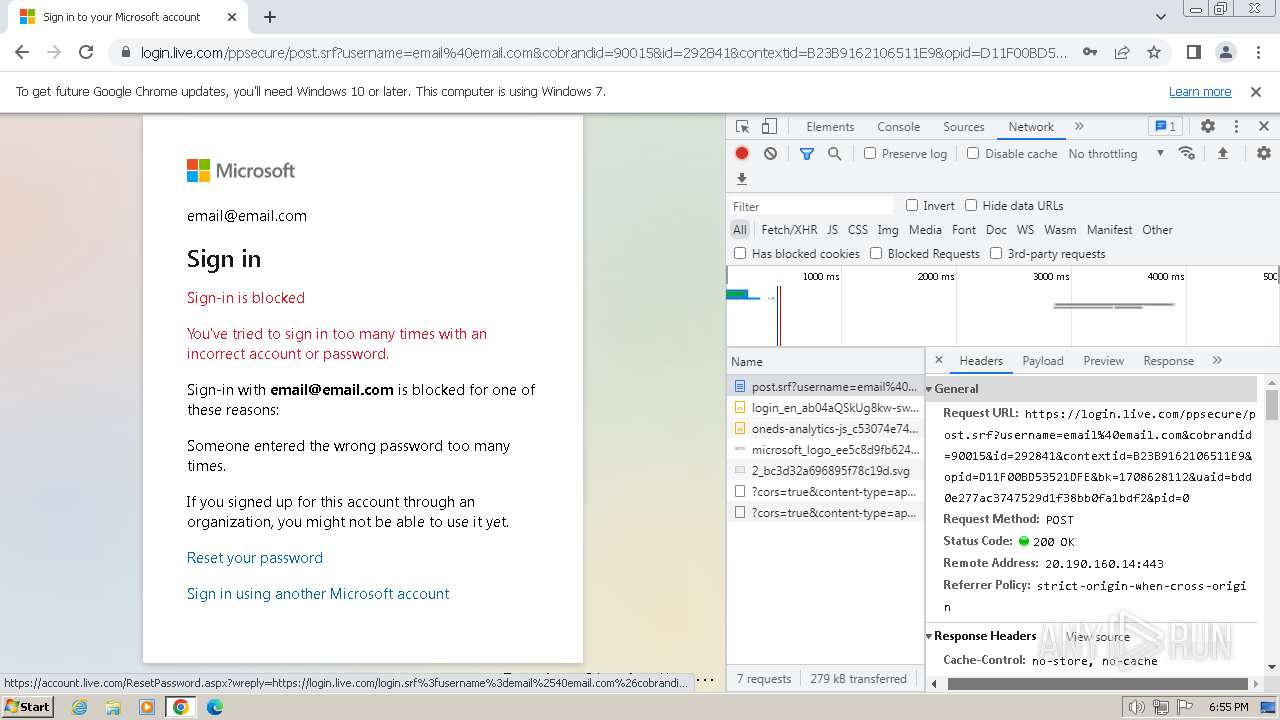Reload the page
1280x720 pixels.
[86, 52]
